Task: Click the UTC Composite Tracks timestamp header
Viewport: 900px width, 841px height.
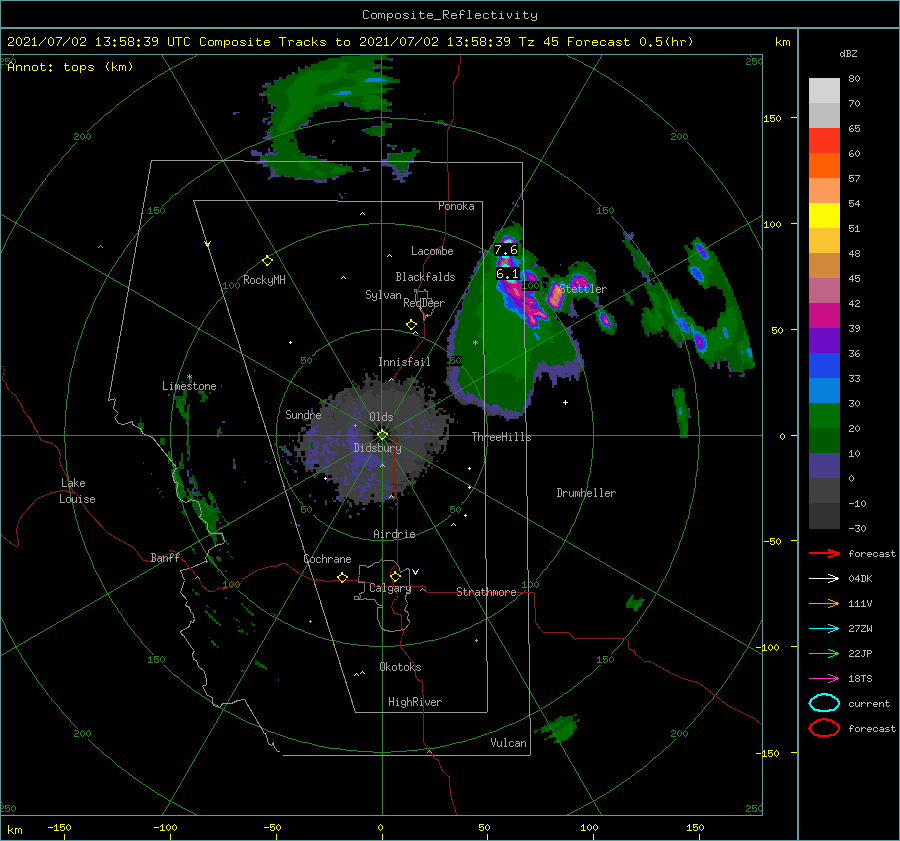Action: [x=350, y=42]
